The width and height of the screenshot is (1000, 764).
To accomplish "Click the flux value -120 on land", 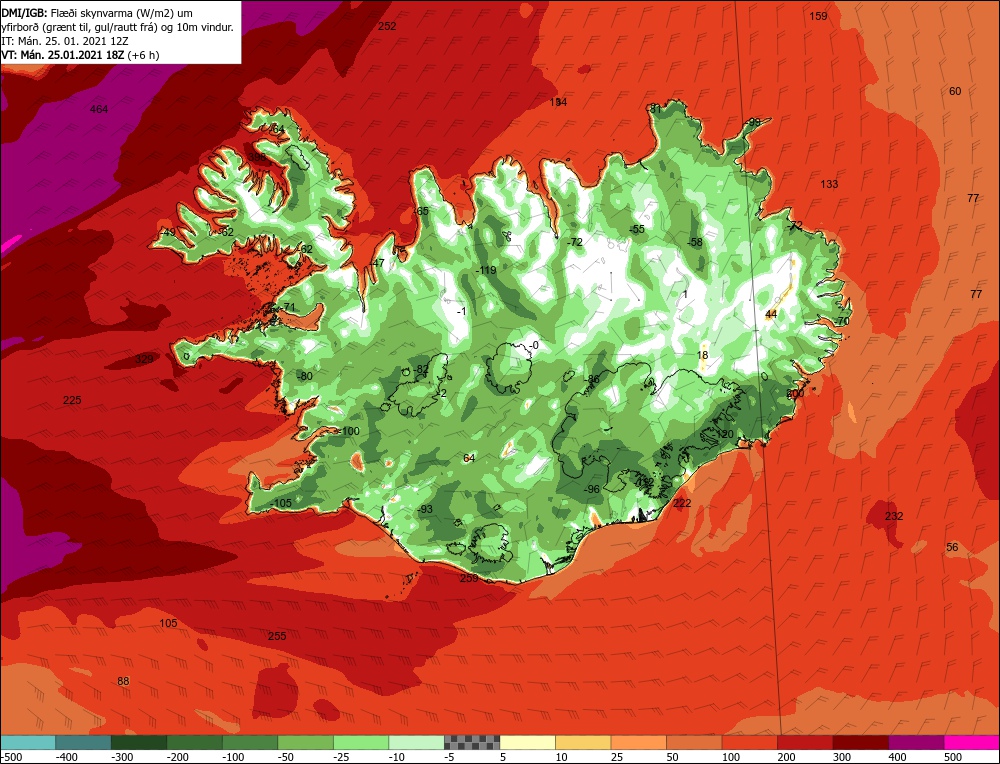I will [x=724, y=434].
